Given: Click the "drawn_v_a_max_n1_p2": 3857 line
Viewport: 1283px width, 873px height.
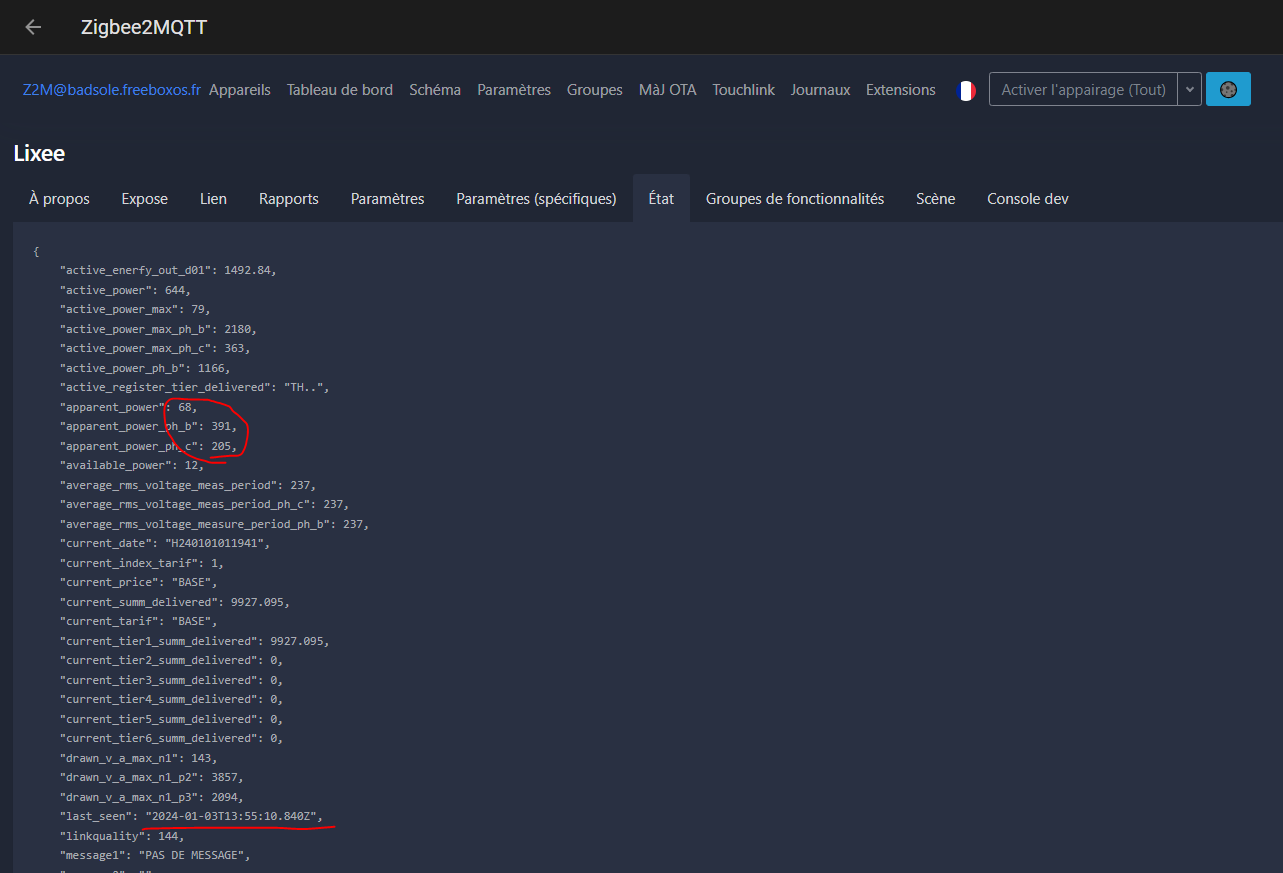Looking at the screenshot, I should [151, 777].
